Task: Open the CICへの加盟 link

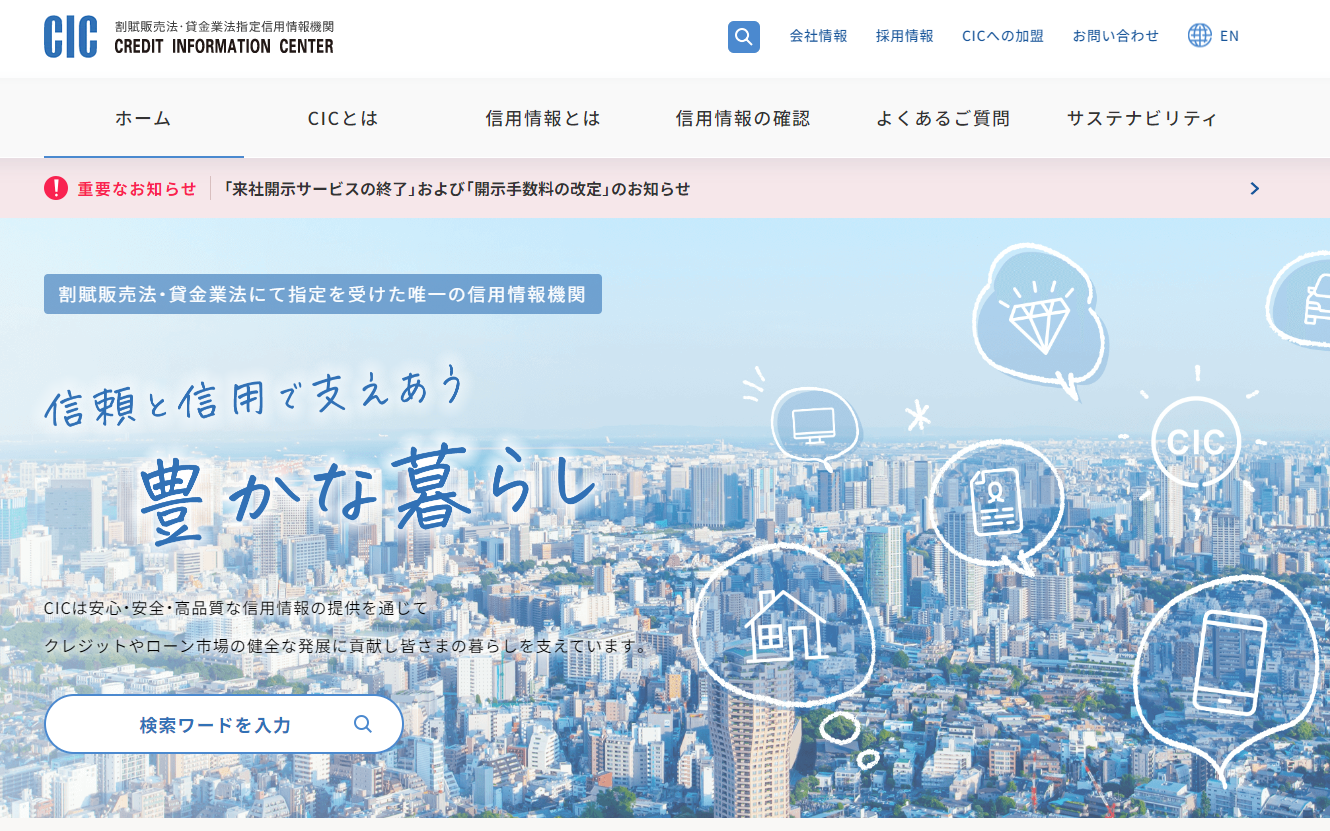Action: (1002, 35)
